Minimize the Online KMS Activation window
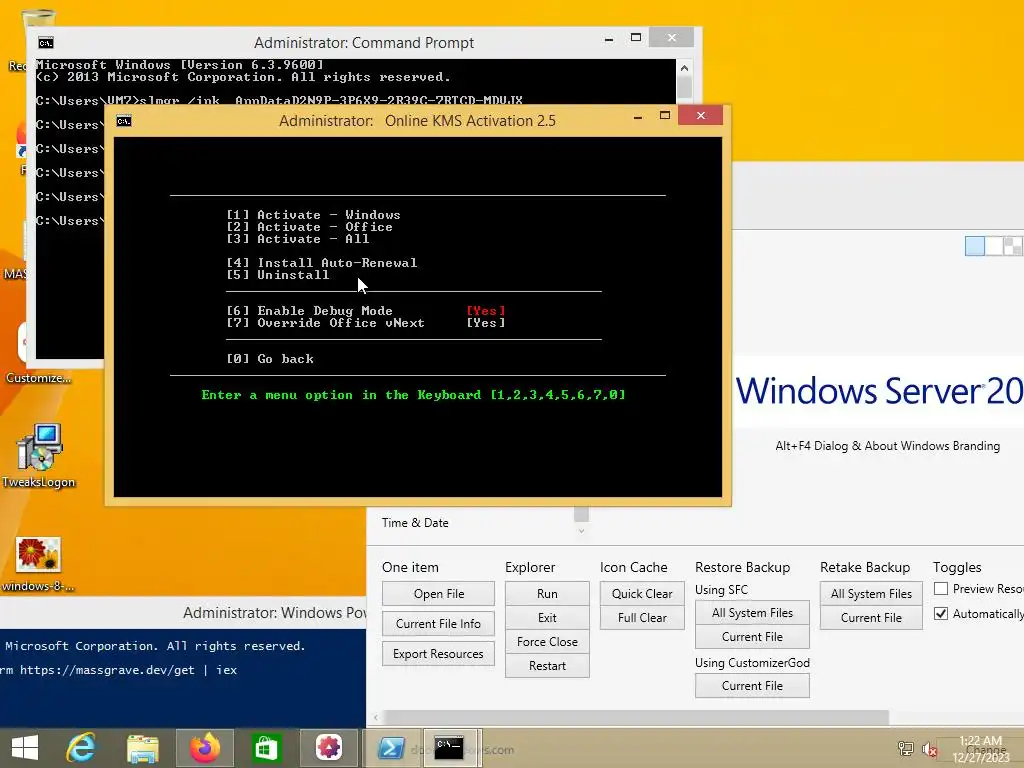The image size is (1024, 768). pos(638,117)
